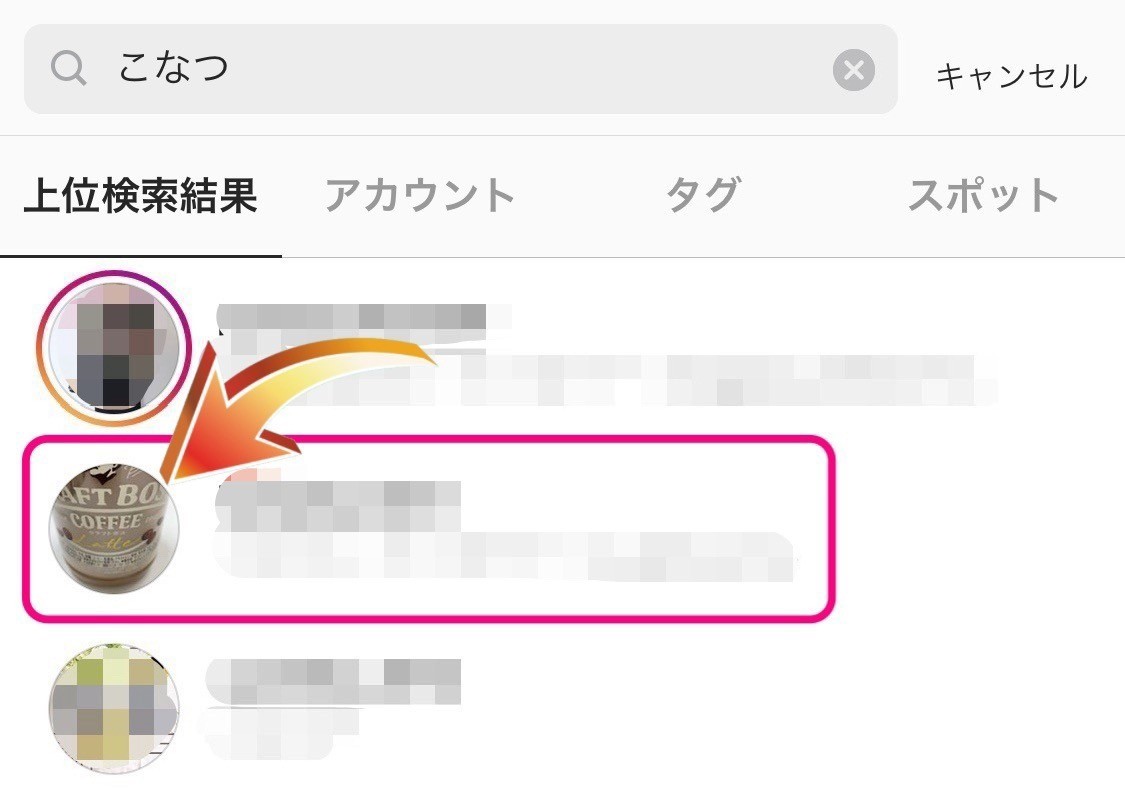Viewport: 1125px width, 809px height.
Task: Tap the キャンセル button
Action: coord(1011,77)
